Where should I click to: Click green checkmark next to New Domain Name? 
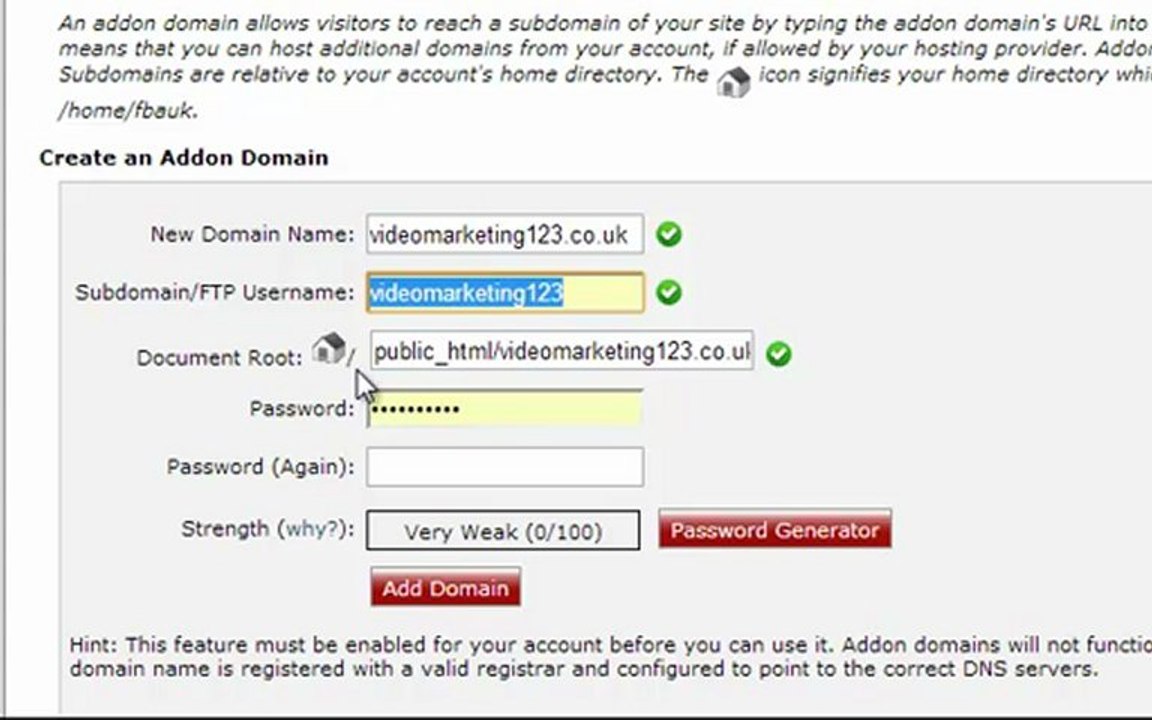pos(669,234)
